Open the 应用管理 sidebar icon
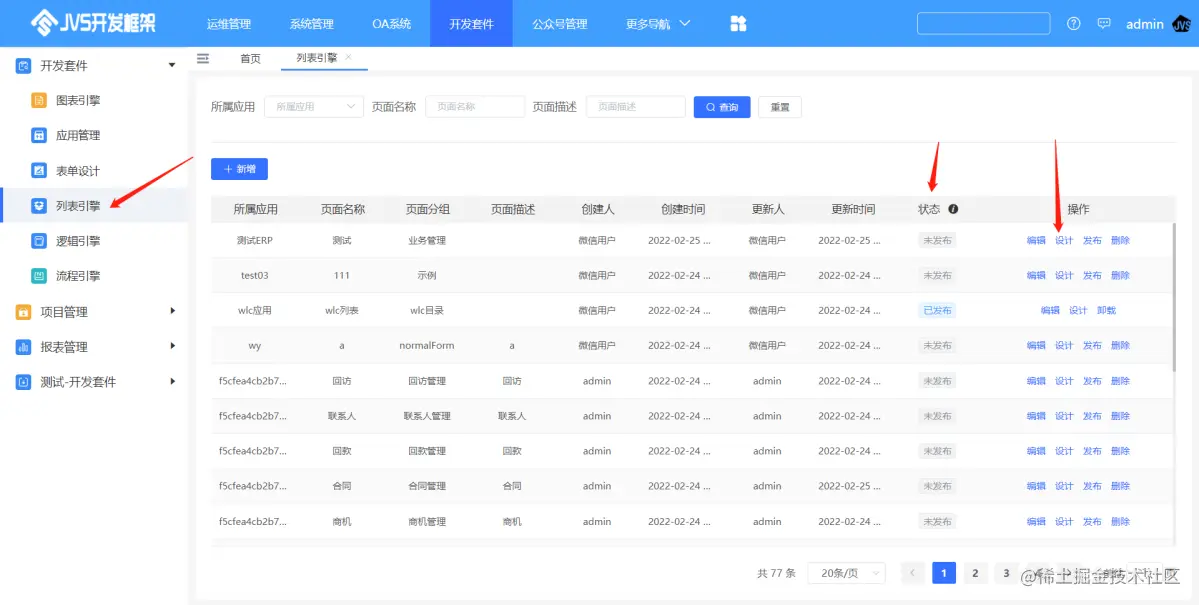 pos(39,135)
